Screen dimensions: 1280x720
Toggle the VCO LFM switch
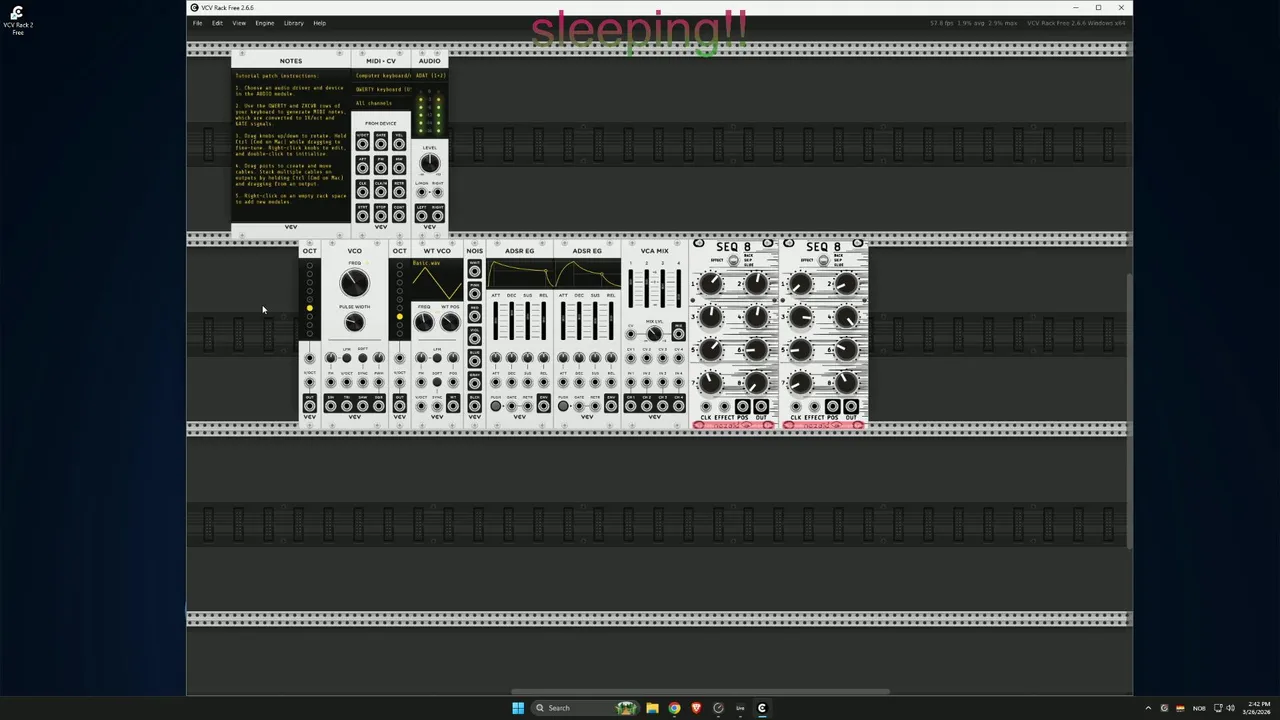click(x=347, y=358)
